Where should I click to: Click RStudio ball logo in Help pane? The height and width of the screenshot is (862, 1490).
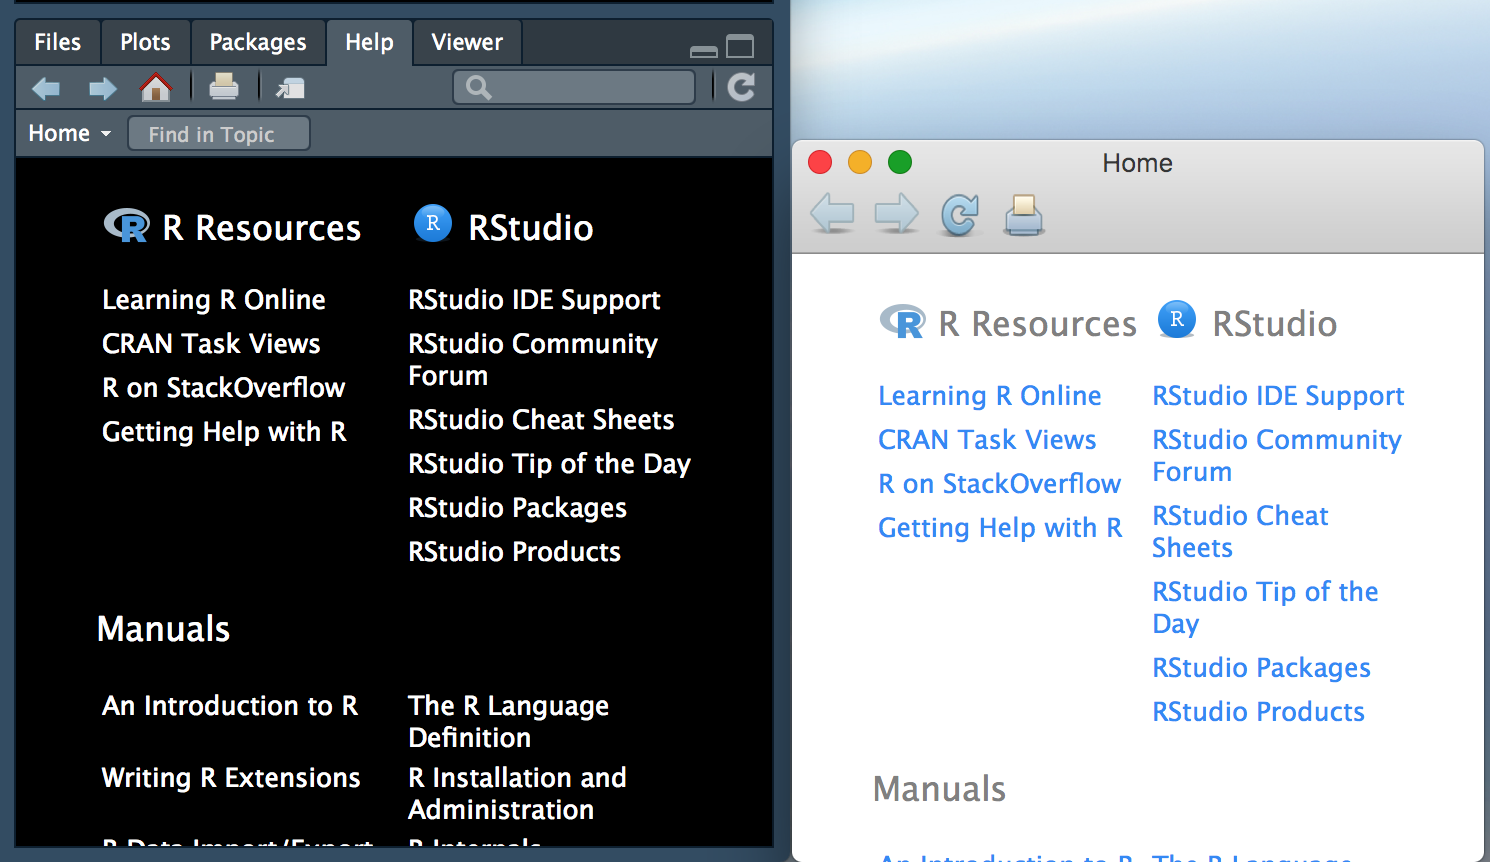pos(433,223)
